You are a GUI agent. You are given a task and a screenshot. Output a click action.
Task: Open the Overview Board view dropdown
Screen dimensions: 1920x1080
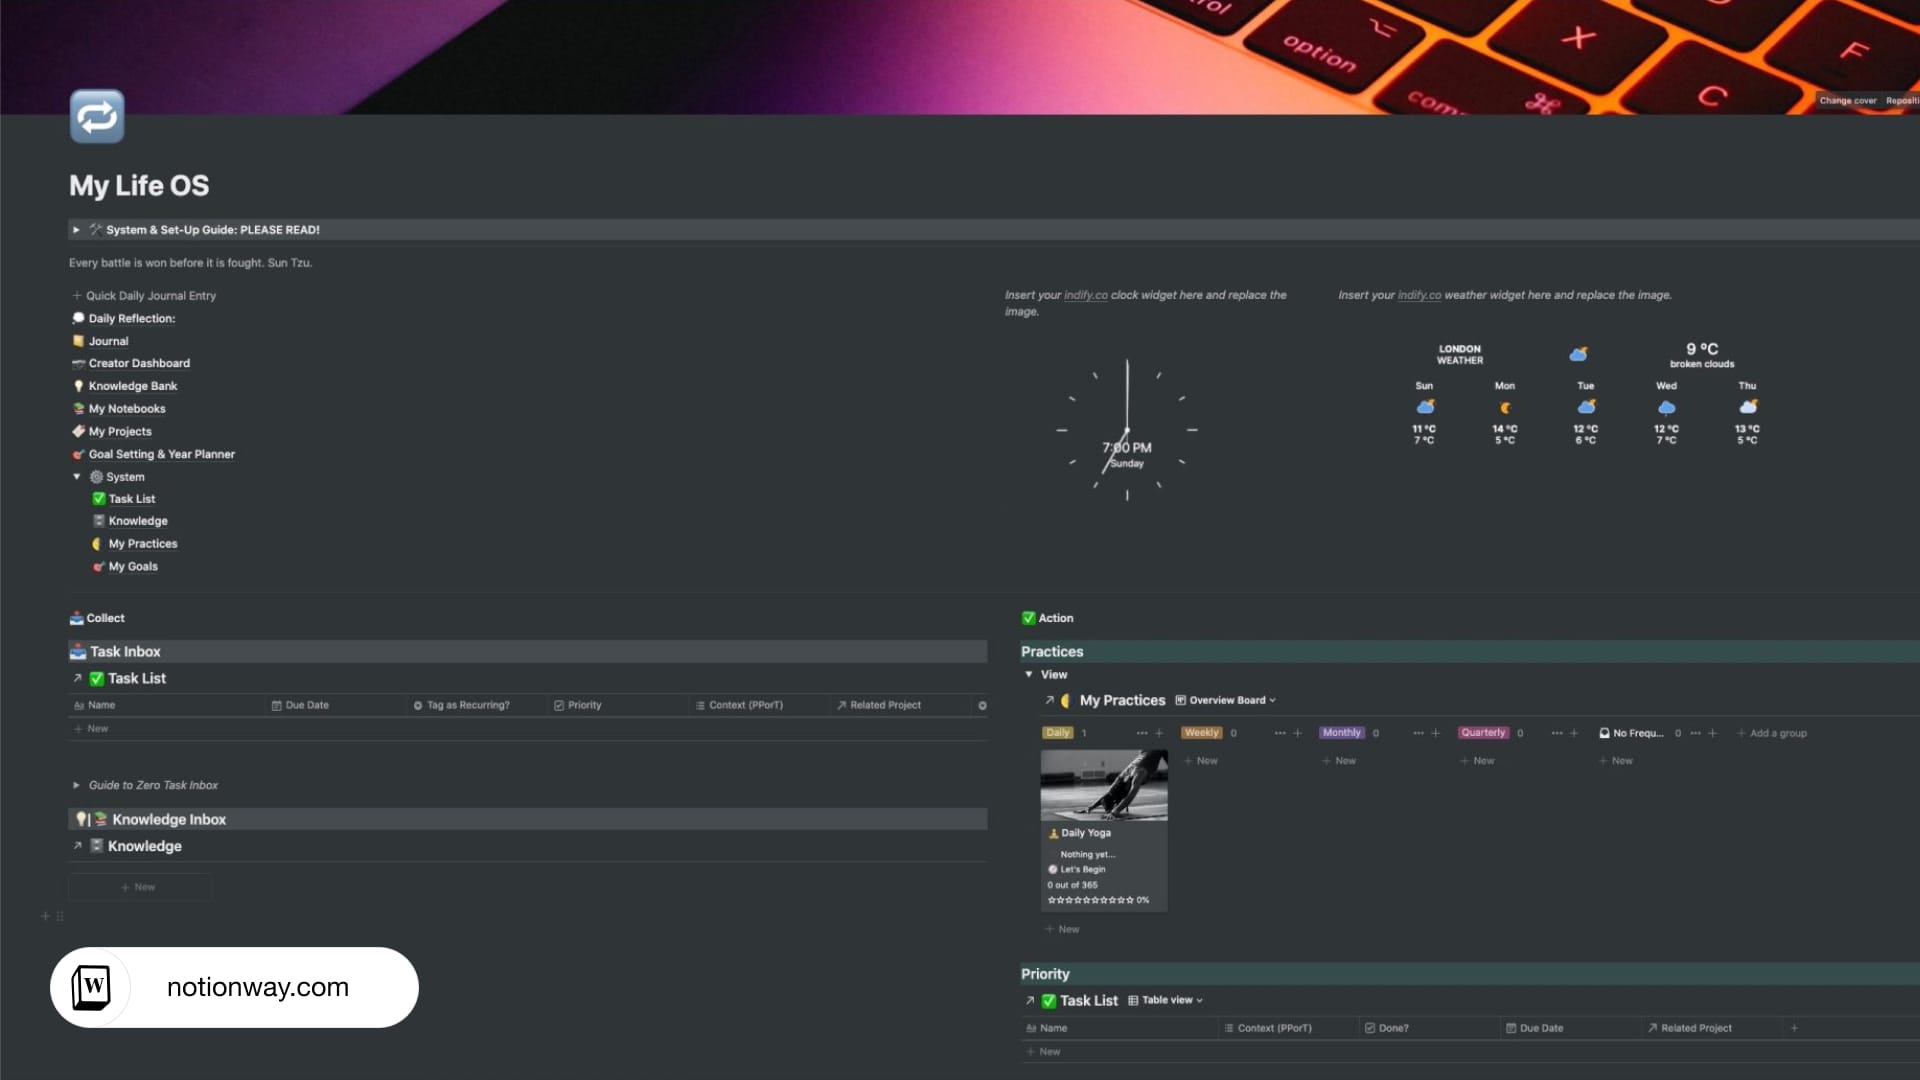click(x=1231, y=701)
